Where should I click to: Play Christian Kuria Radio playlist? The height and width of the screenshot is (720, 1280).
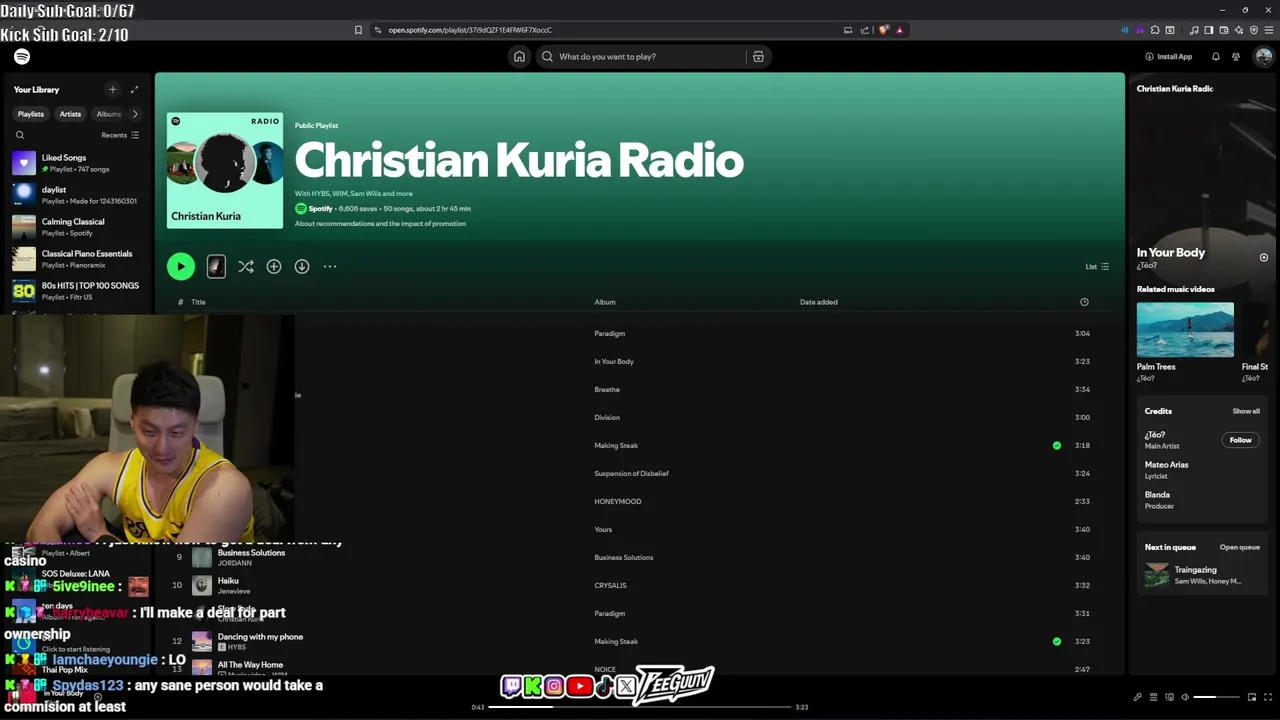(x=181, y=266)
